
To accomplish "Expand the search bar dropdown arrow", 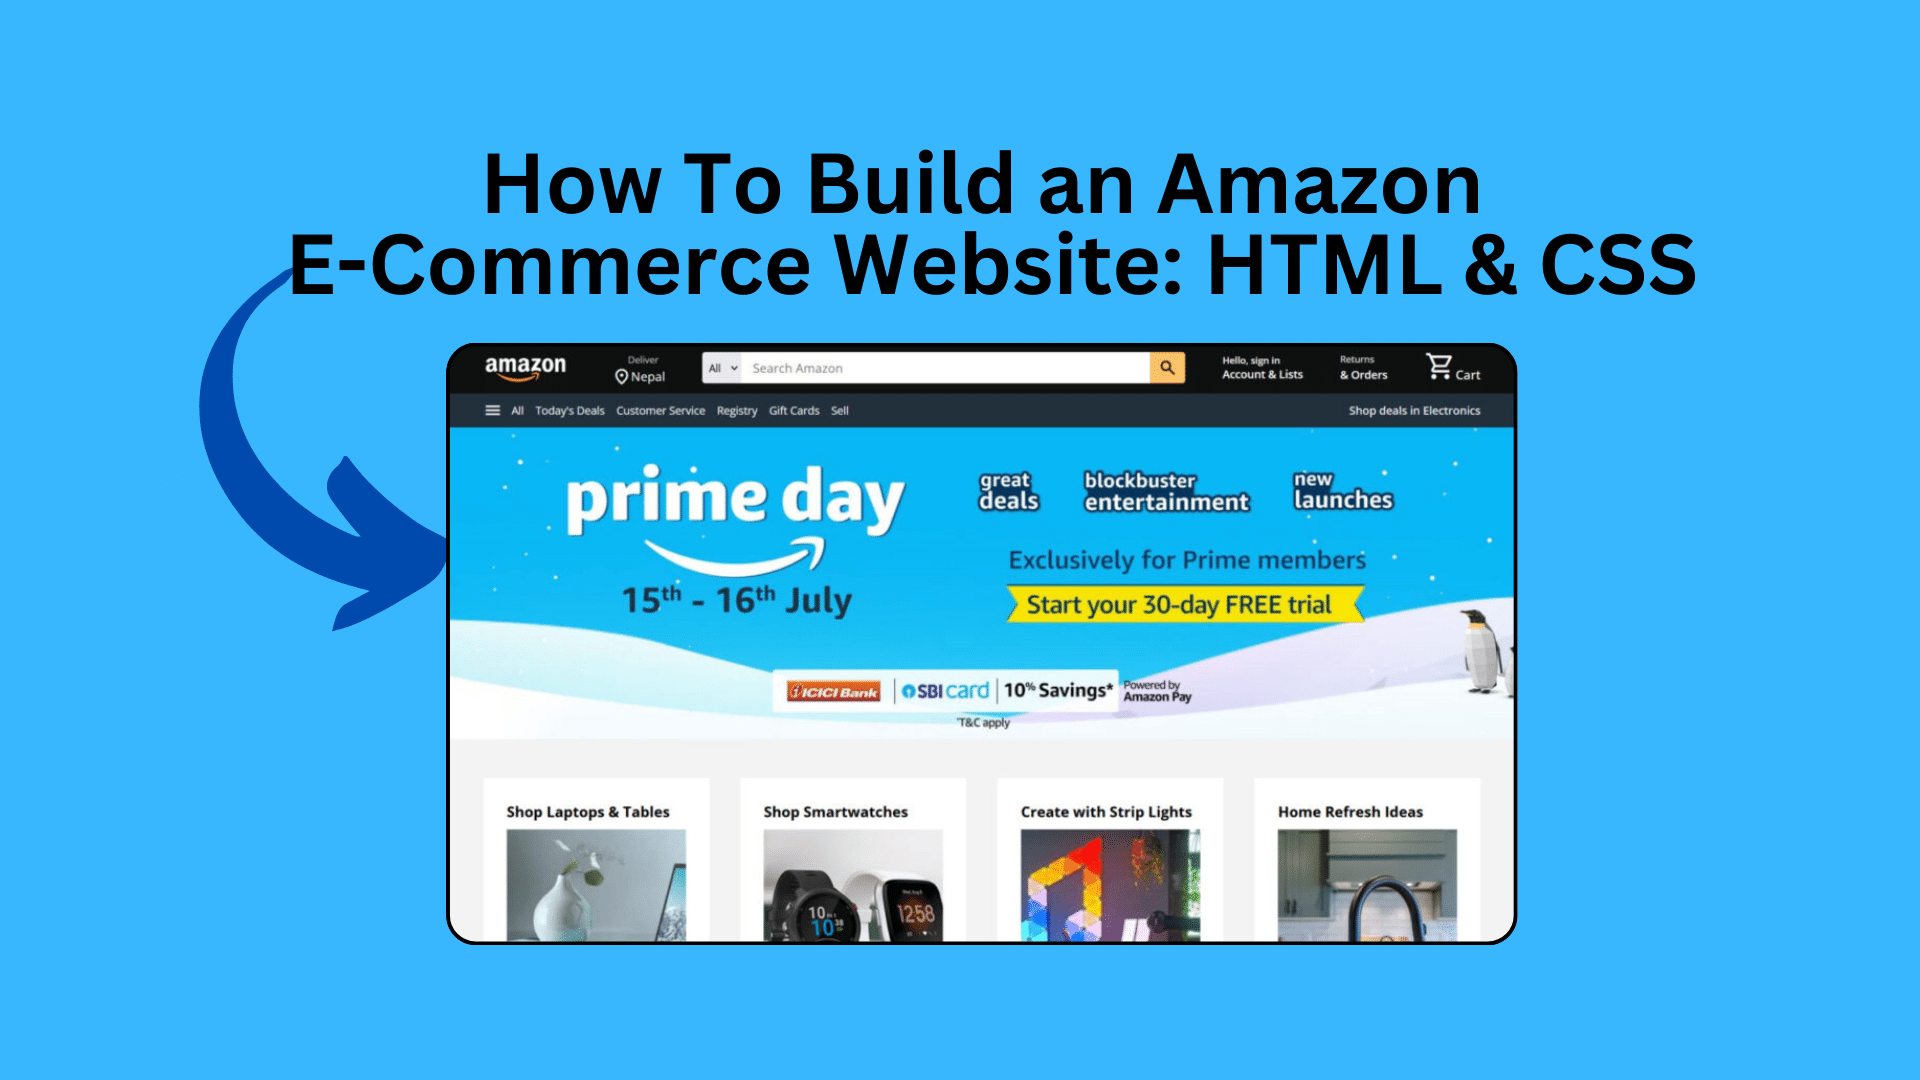I will click(x=731, y=367).
